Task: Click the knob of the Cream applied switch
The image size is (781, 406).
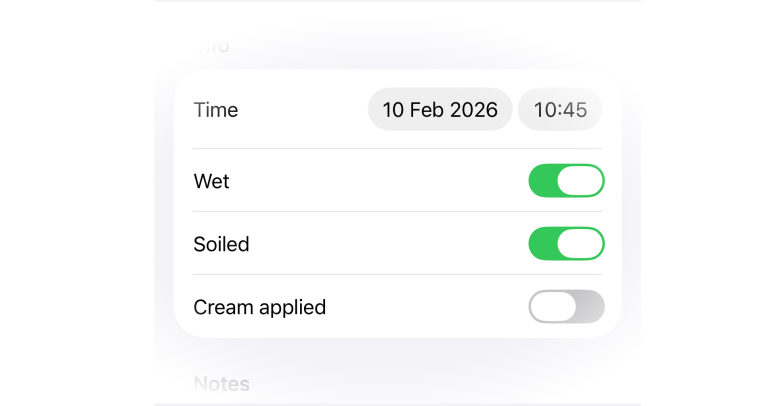Action: click(x=553, y=307)
